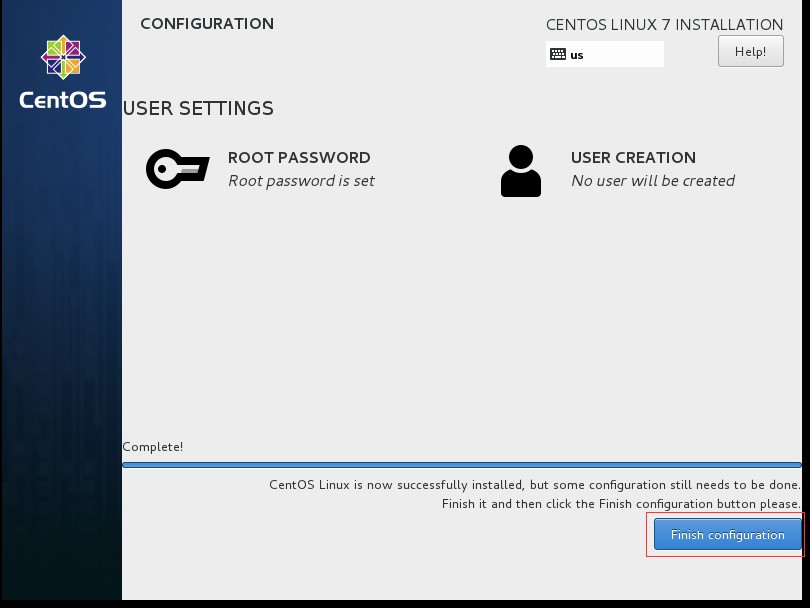Click the CentOS logo emblem
This screenshot has height=608, width=810.
[63, 57]
